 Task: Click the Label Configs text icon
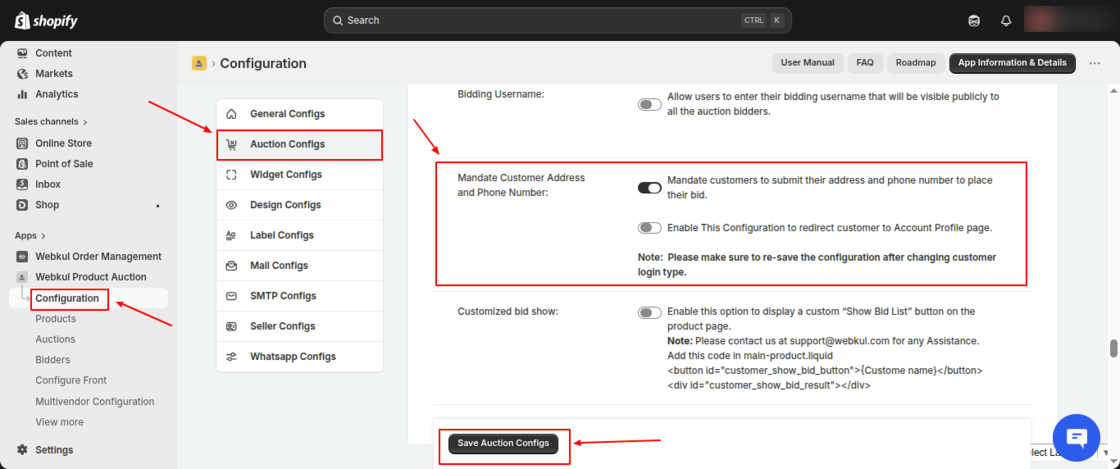[x=231, y=236]
